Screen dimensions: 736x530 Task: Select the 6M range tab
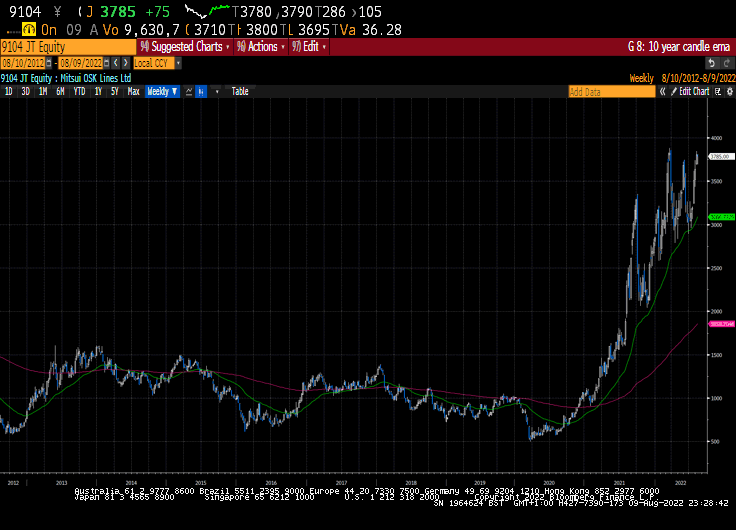(60, 92)
